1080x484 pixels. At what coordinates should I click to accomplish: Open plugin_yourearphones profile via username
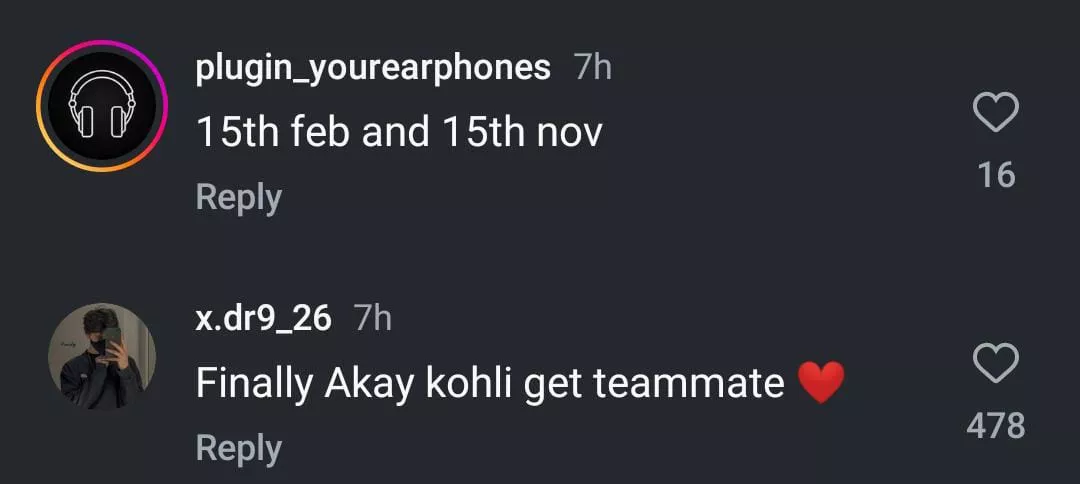click(373, 68)
